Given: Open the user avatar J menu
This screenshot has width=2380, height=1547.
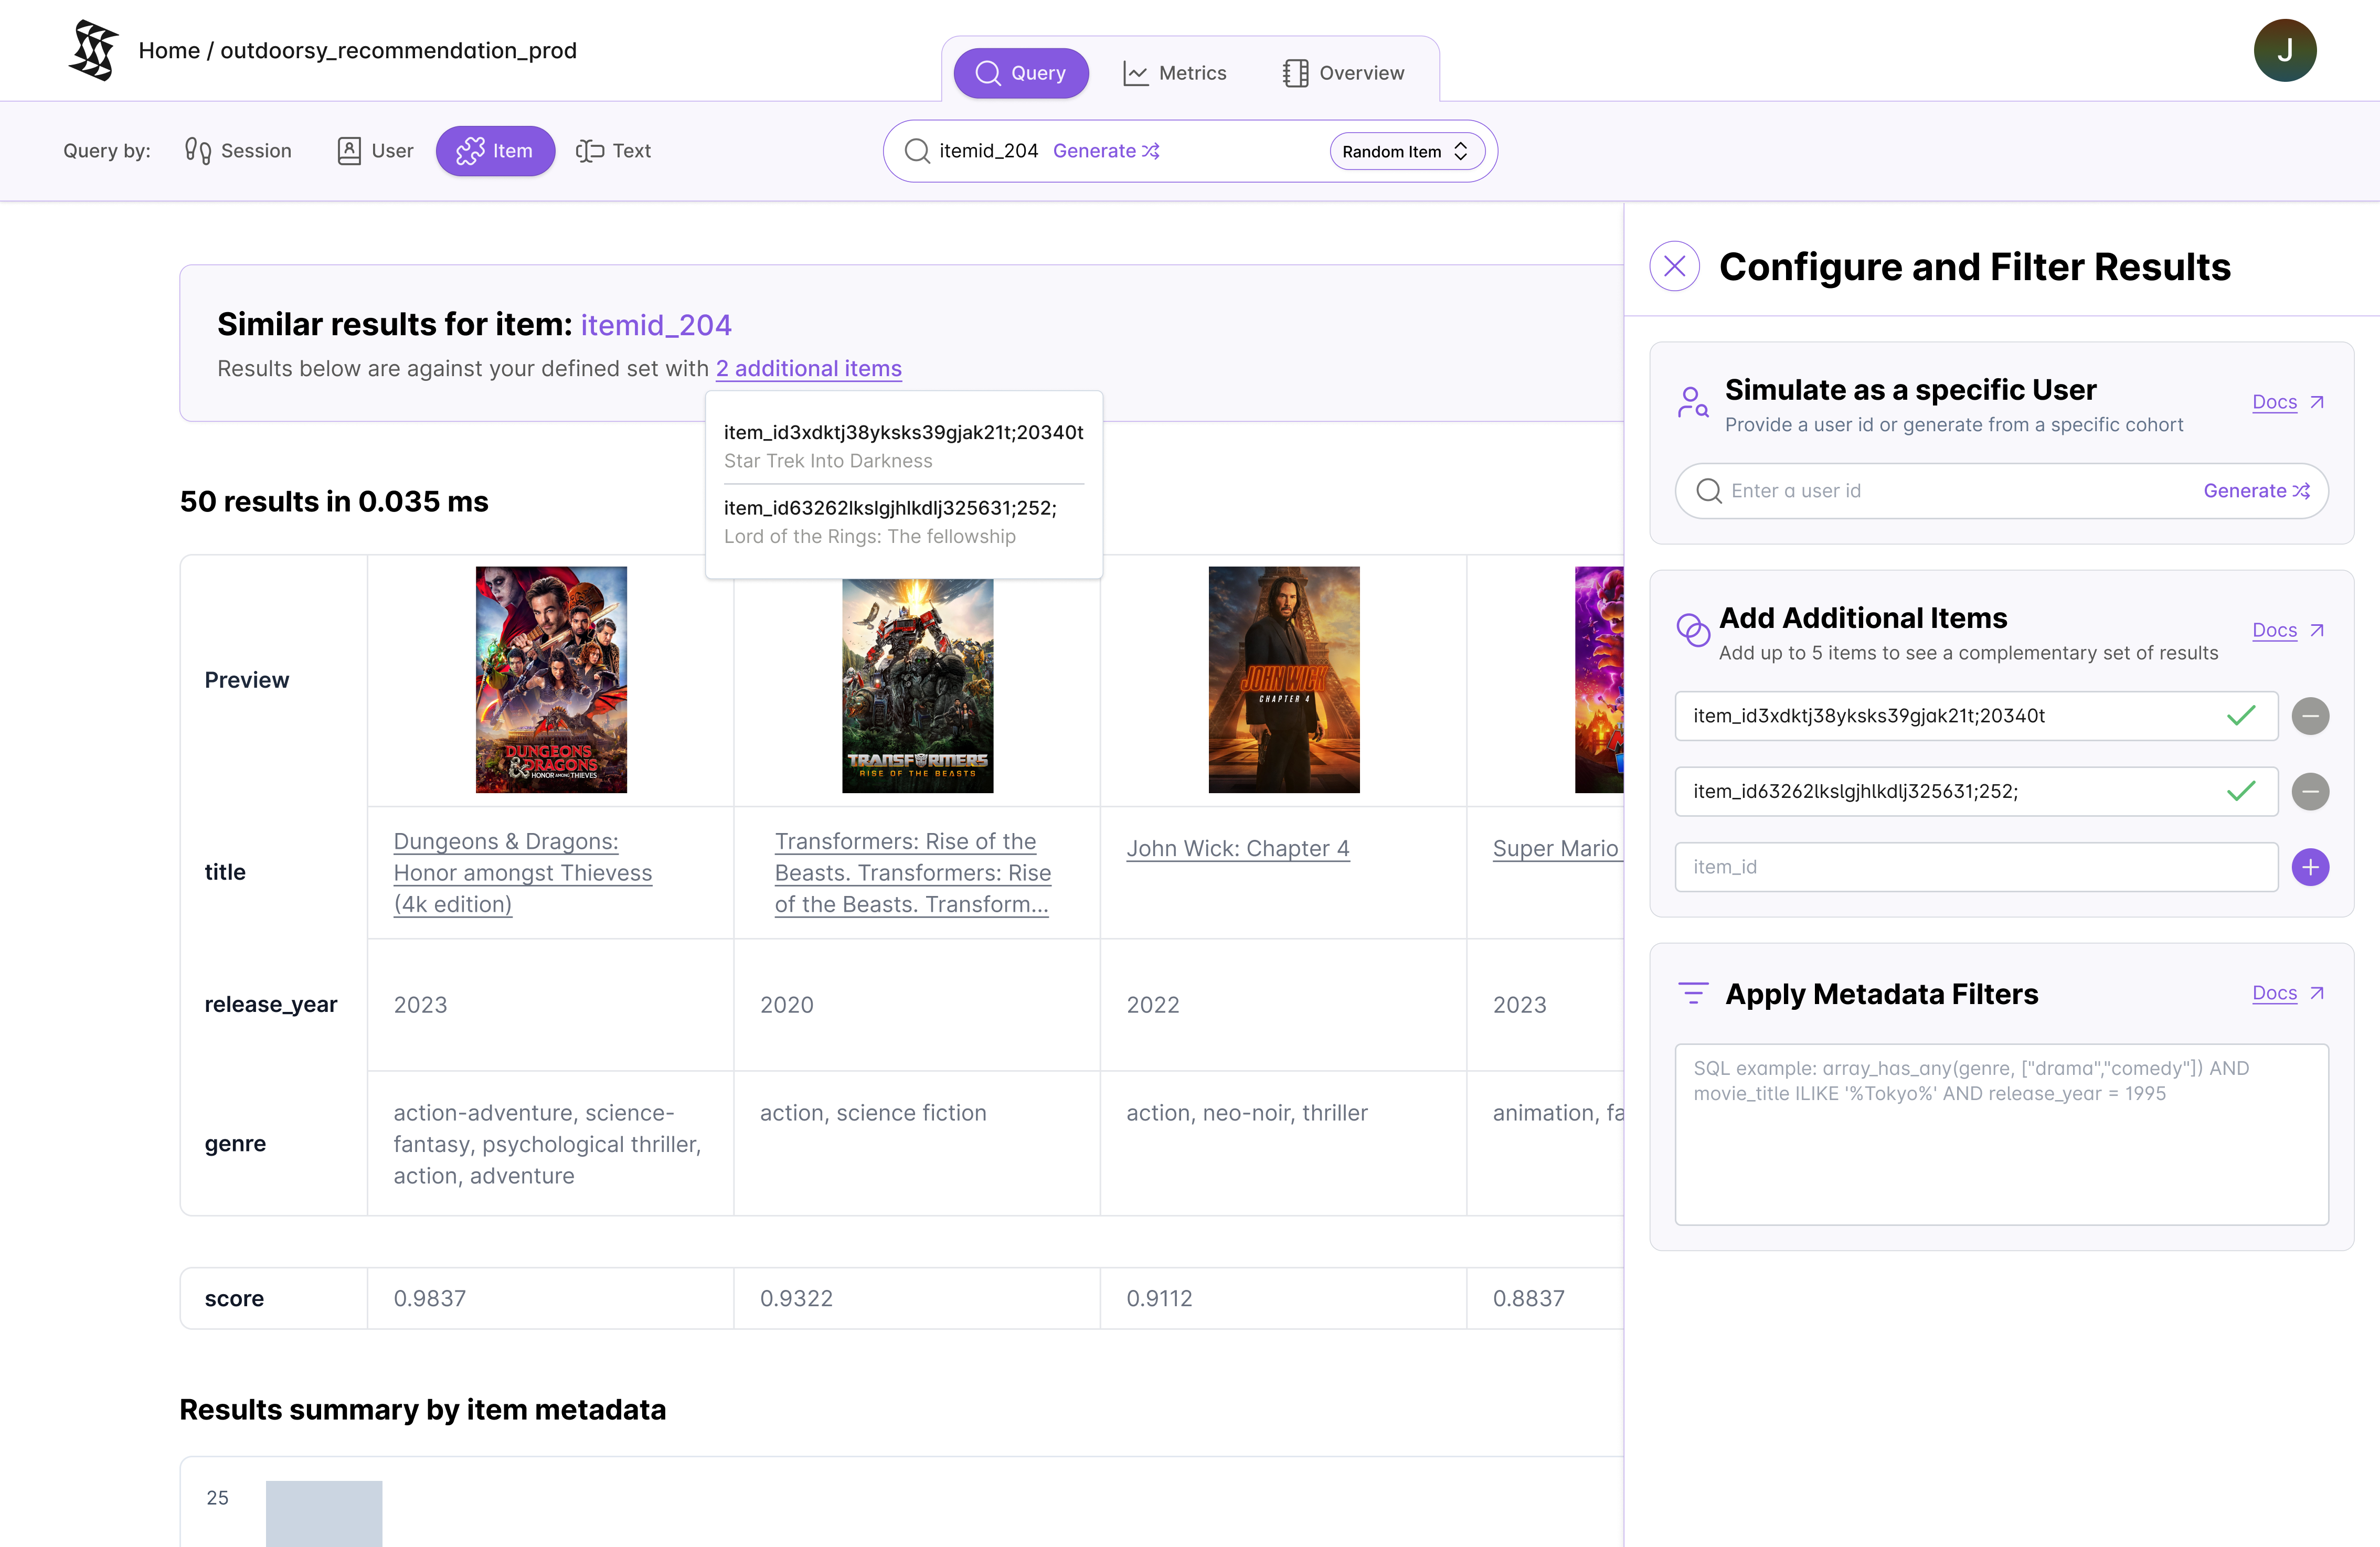Looking at the screenshot, I should (x=2284, y=50).
